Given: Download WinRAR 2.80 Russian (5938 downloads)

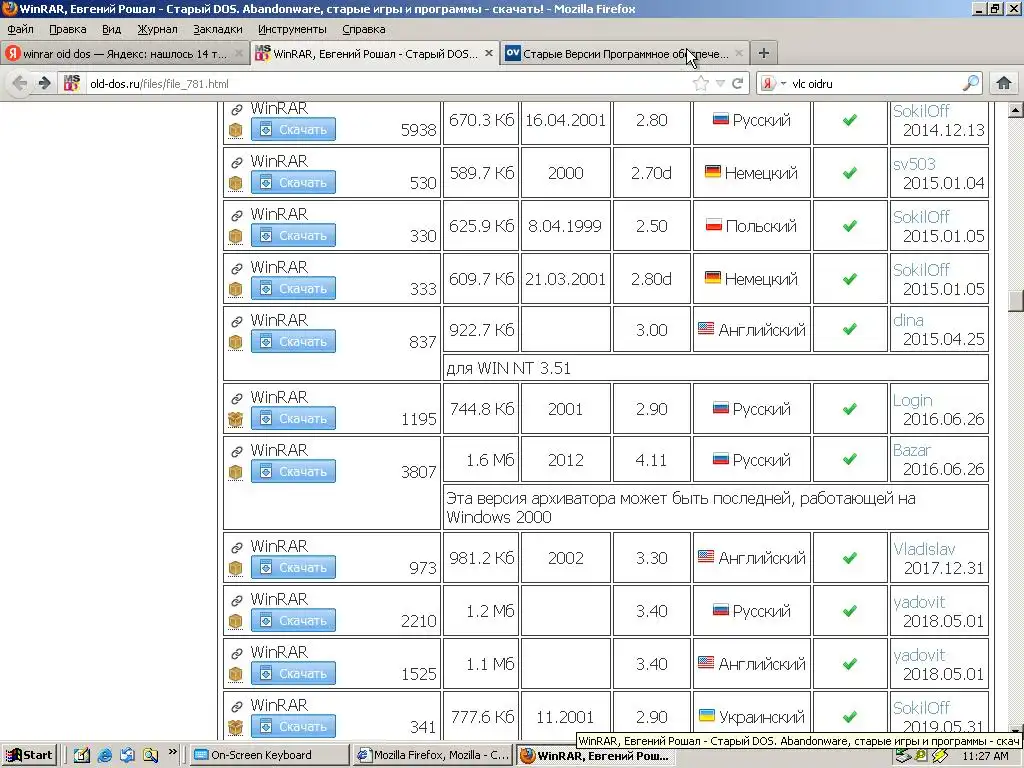Looking at the screenshot, I should click(x=293, y=129).
